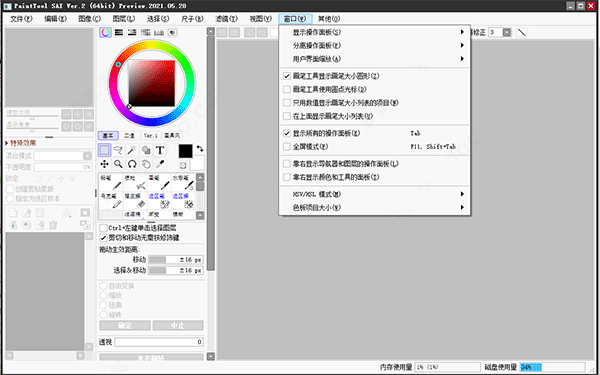
Task: Expand HSV/HSL 模式 submenu
Action: click(375, 194)
